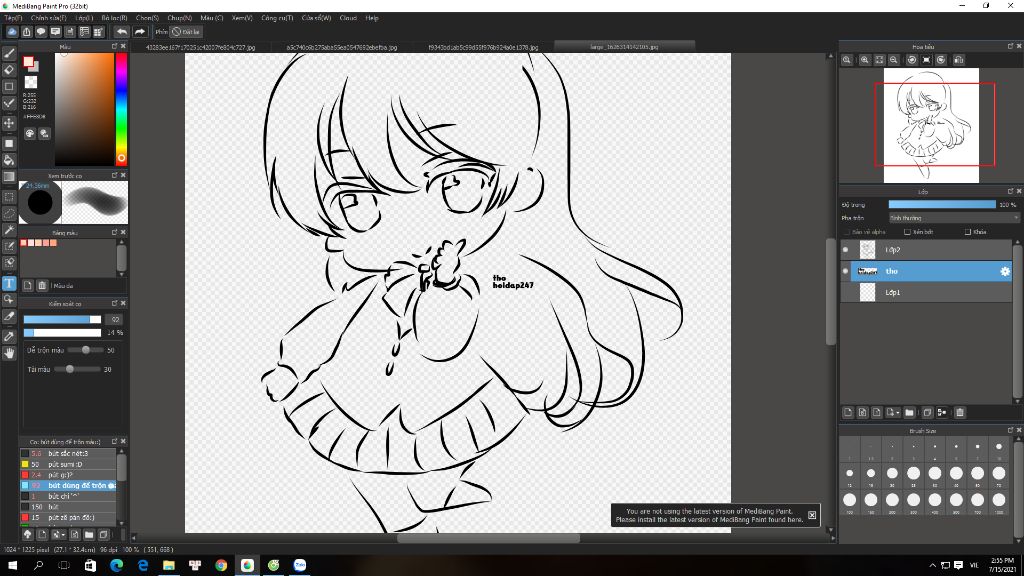Toggle visibility of layer tho
Image resolution: width=1024 pixels, height=576 pixels.
846,271
